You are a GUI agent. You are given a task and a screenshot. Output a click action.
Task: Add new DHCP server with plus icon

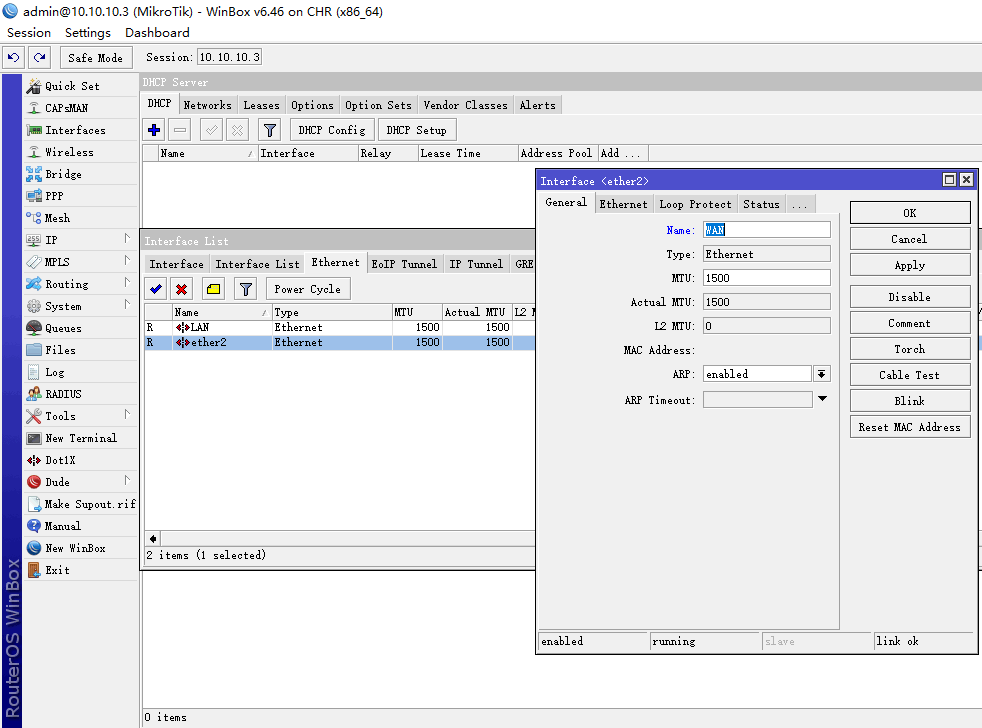(154, 130)
